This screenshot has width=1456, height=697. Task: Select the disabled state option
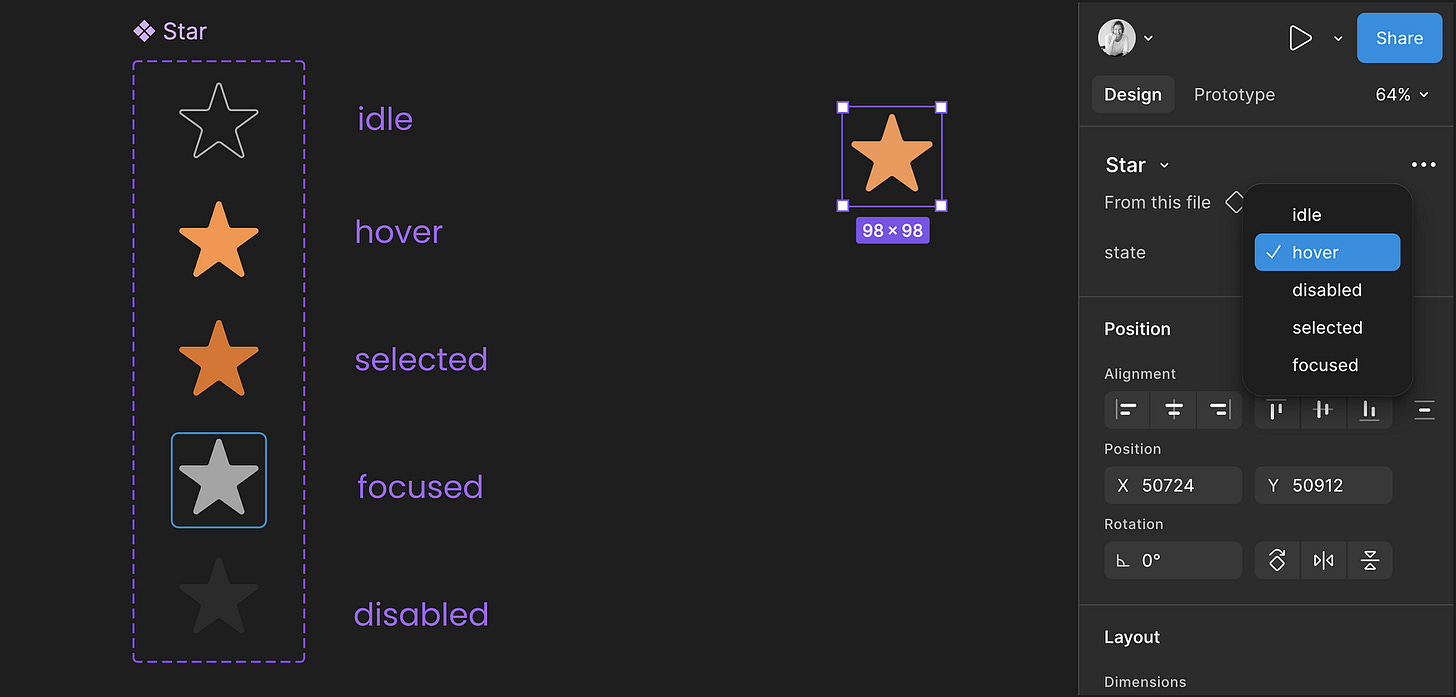tap(1327, 290)
